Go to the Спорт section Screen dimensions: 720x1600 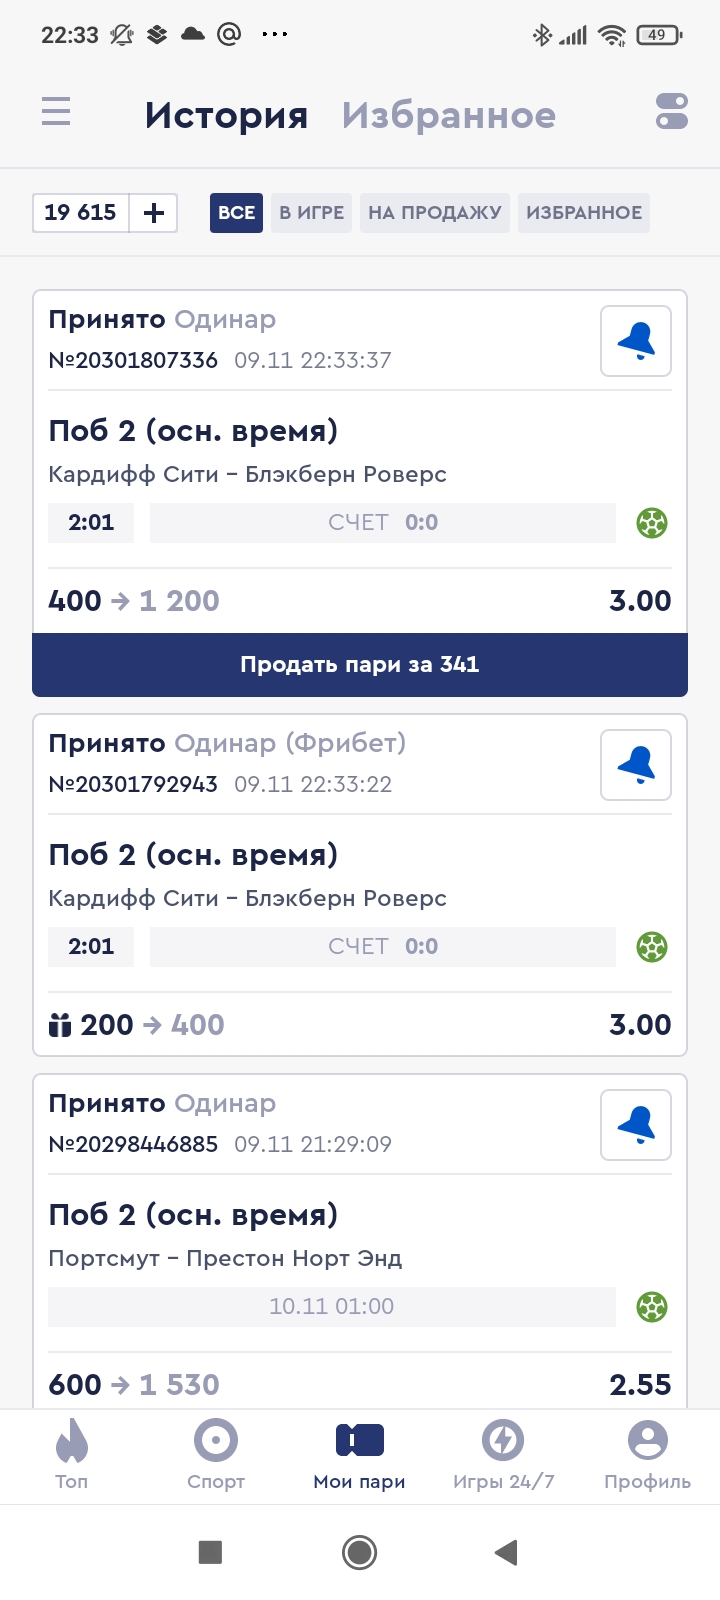tap(216, 1454)
